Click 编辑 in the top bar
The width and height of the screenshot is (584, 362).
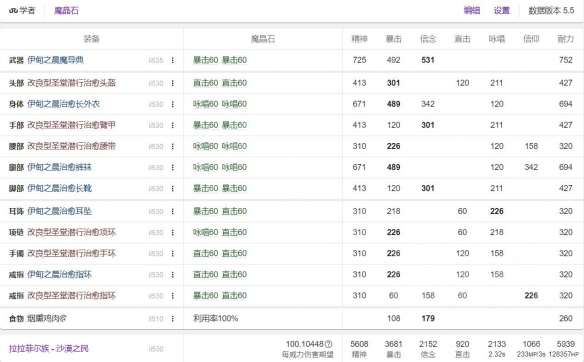click(472, 10)
